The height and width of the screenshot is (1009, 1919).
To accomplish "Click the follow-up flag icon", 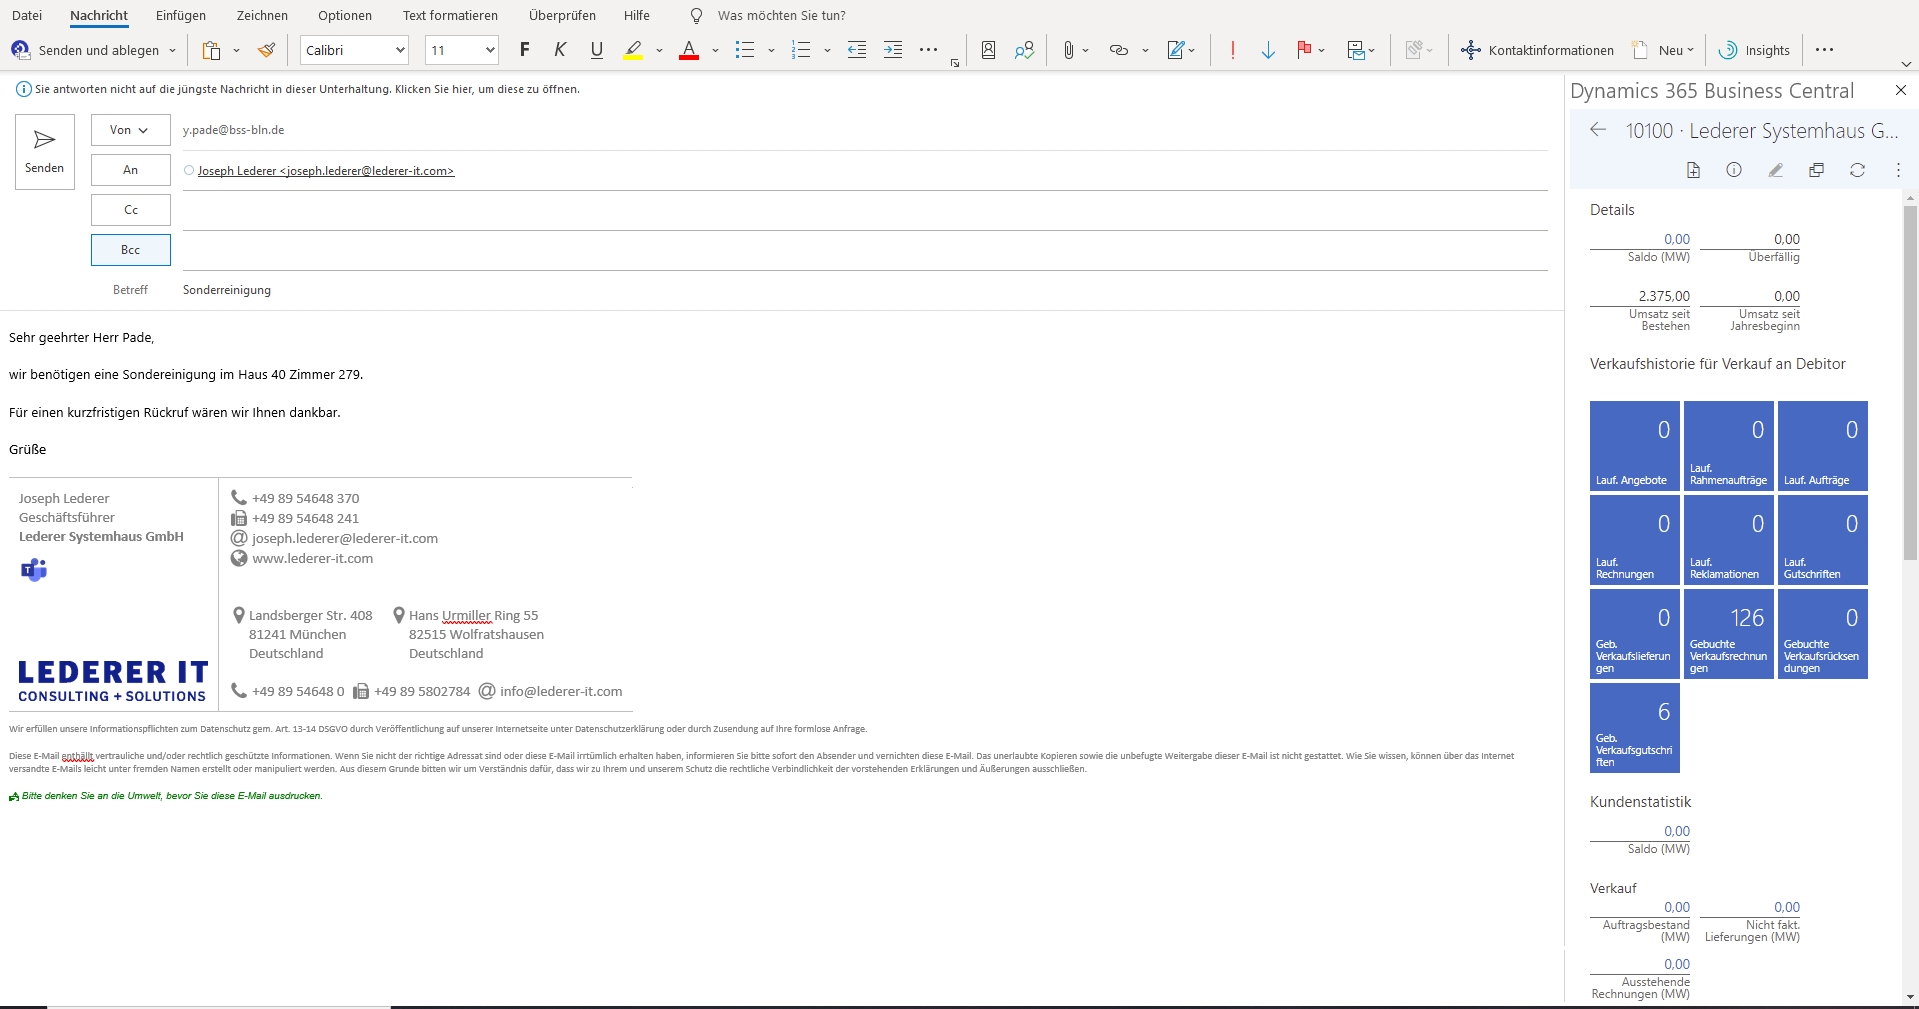I will pyautogui.click(x=1304, y=50).
